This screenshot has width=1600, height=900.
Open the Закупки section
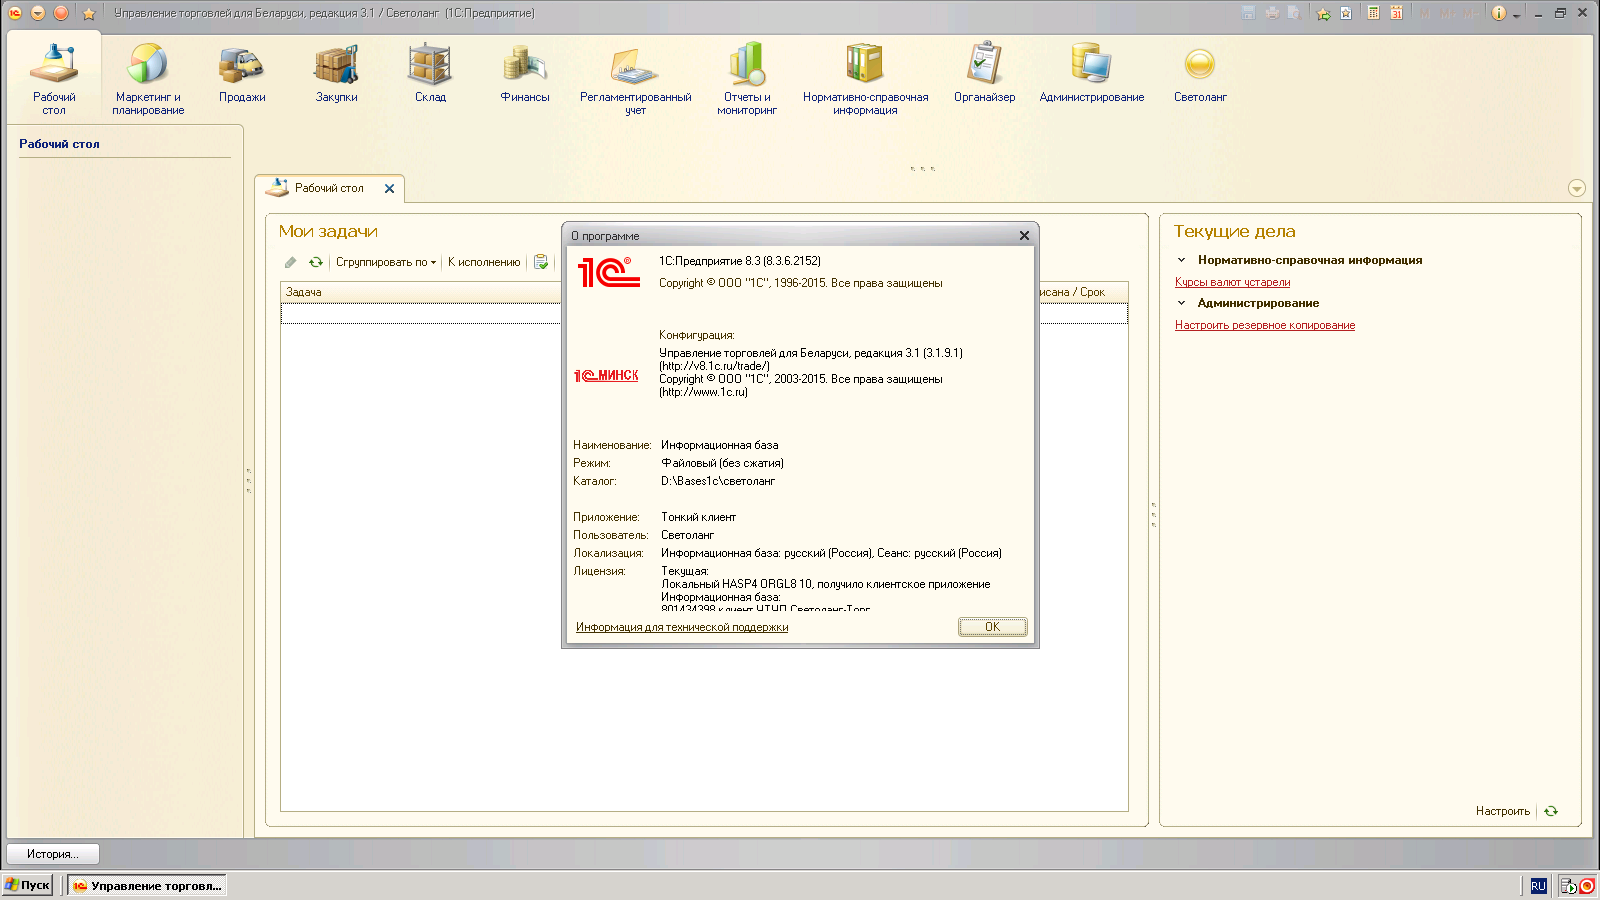336,73
